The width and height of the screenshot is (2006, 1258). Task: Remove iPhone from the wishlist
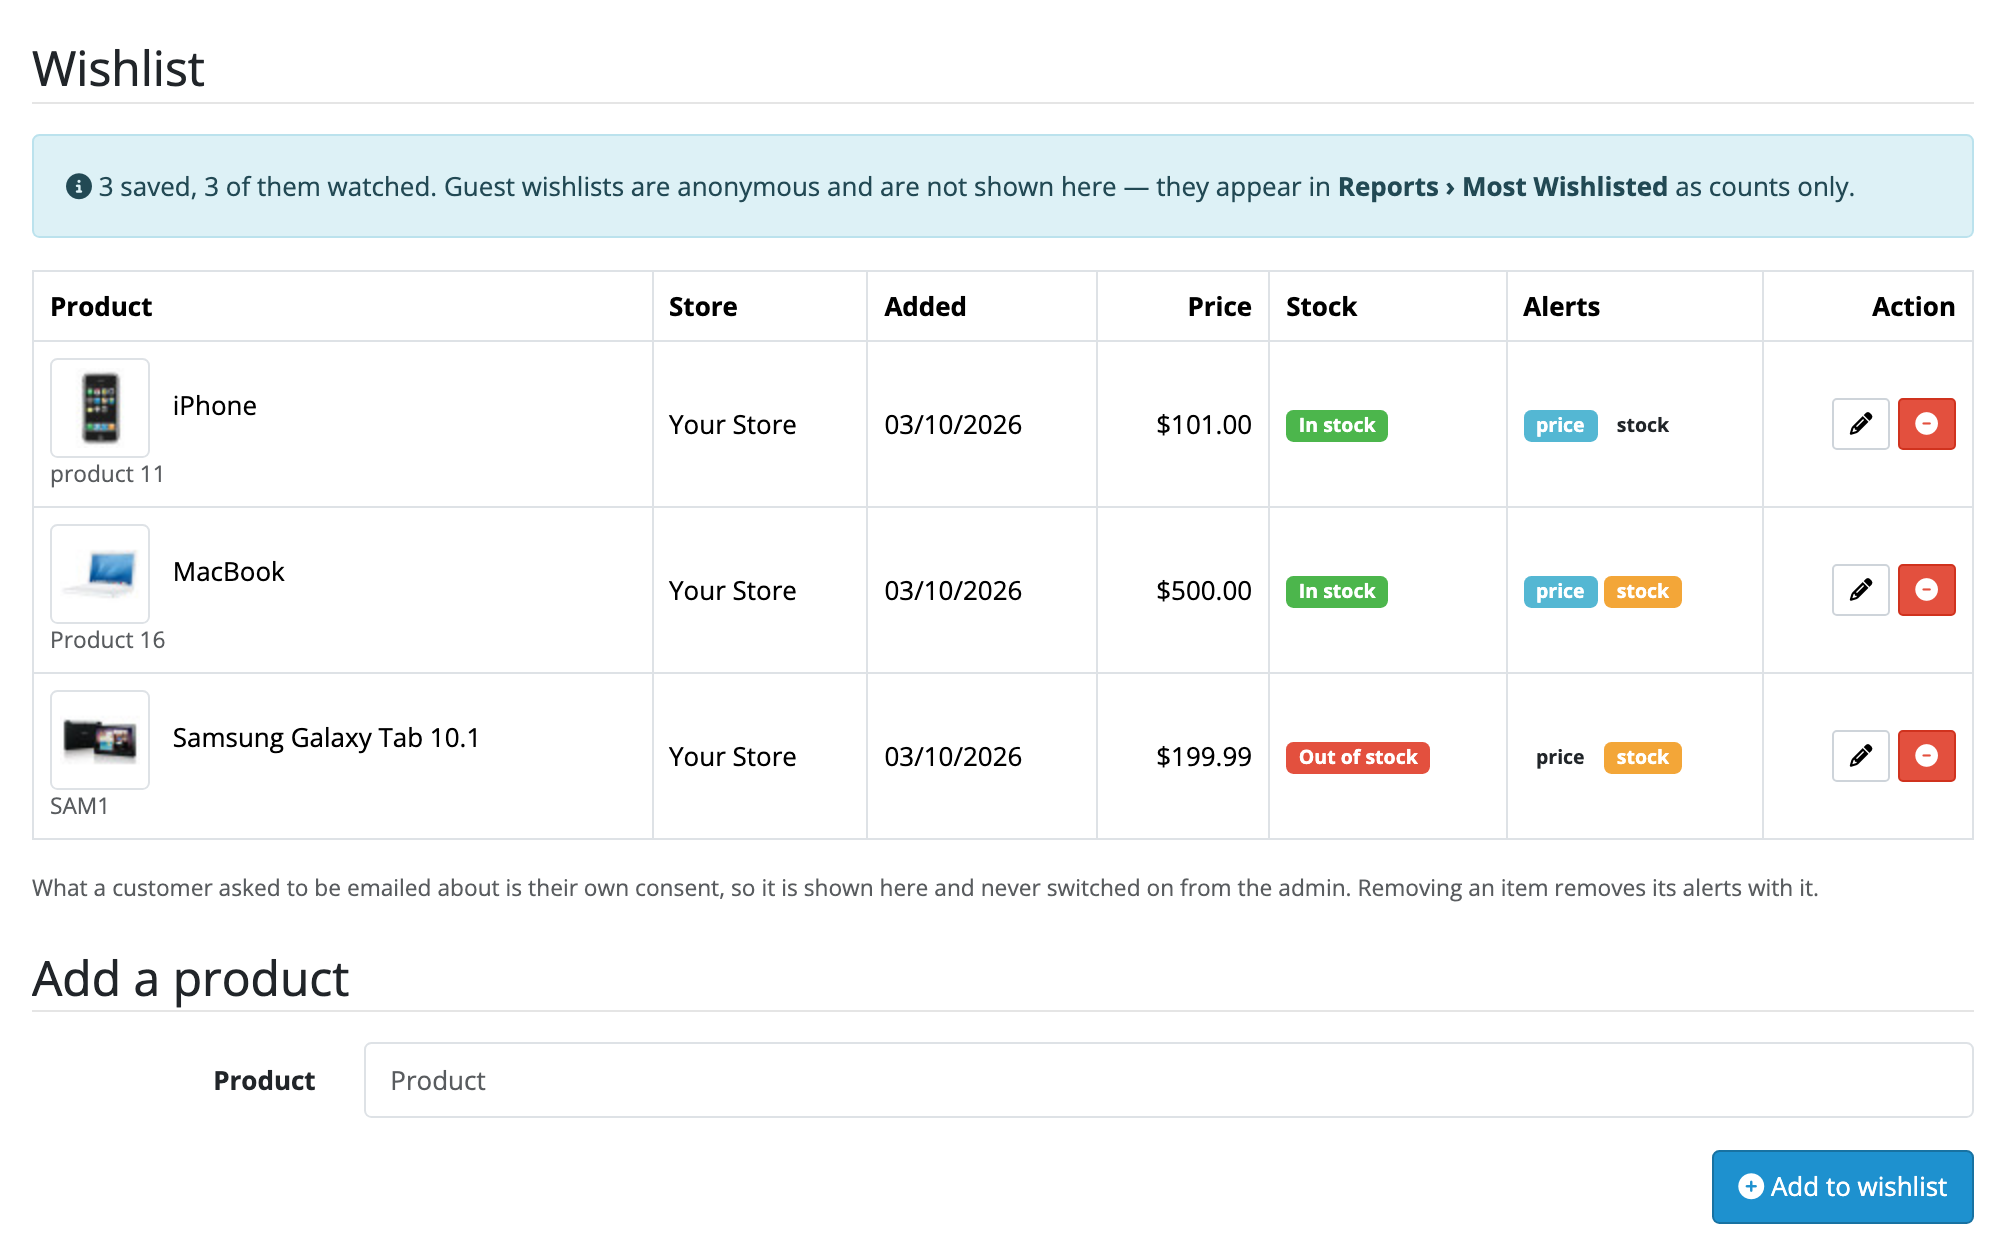click(1926, 424)
